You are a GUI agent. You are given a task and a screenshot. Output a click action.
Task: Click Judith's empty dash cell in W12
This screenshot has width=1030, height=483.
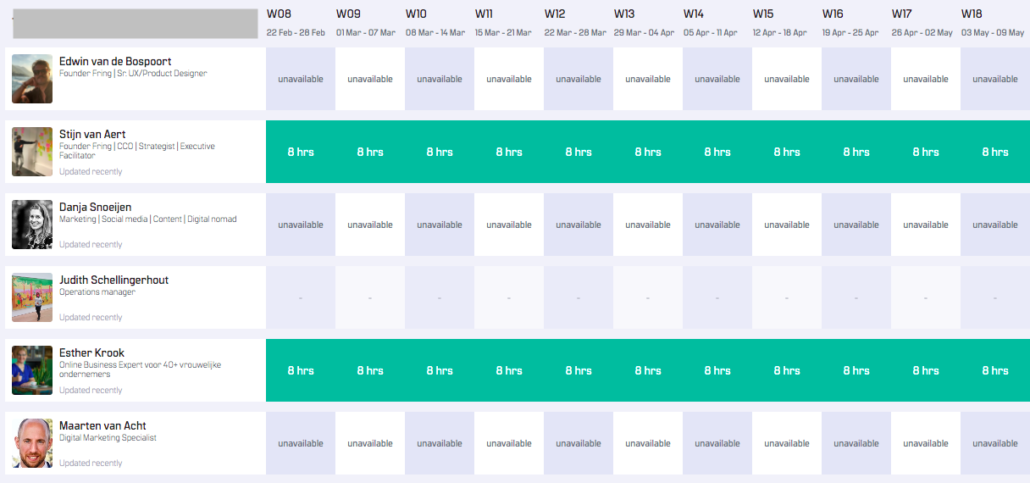tap(578, 298)
